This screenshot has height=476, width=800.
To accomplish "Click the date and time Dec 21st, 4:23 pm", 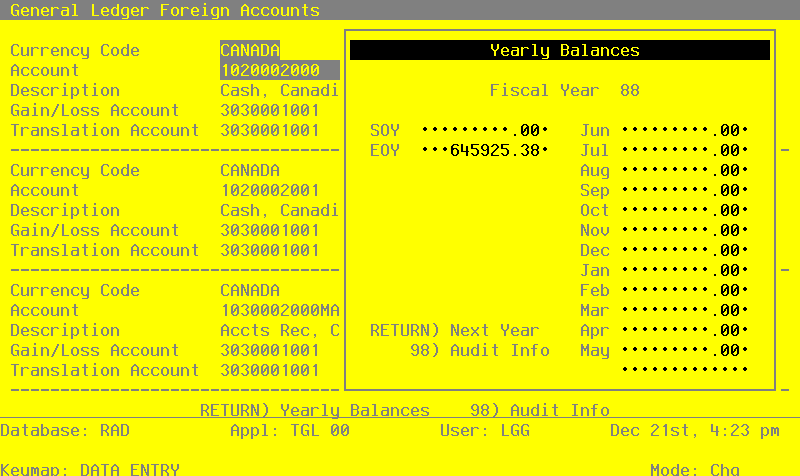I will tap(695, 430).
